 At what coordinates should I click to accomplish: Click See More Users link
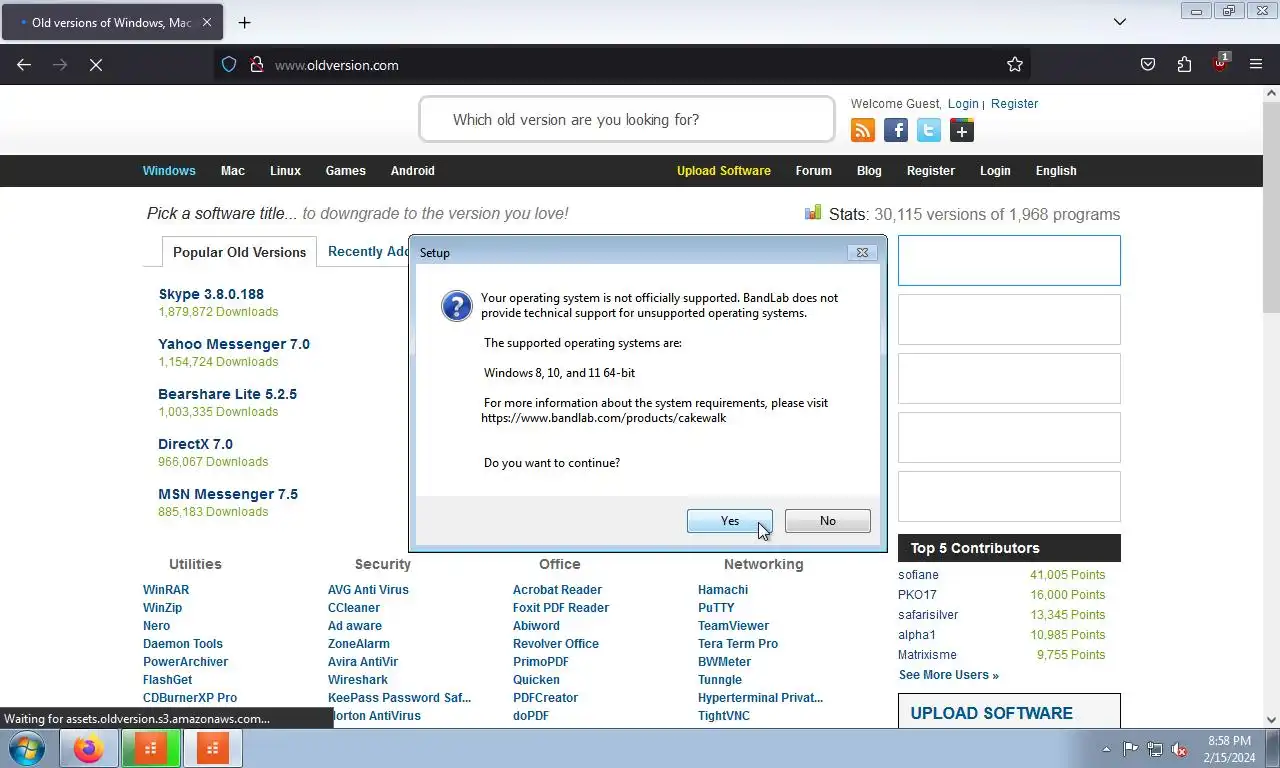click(949, 675)
